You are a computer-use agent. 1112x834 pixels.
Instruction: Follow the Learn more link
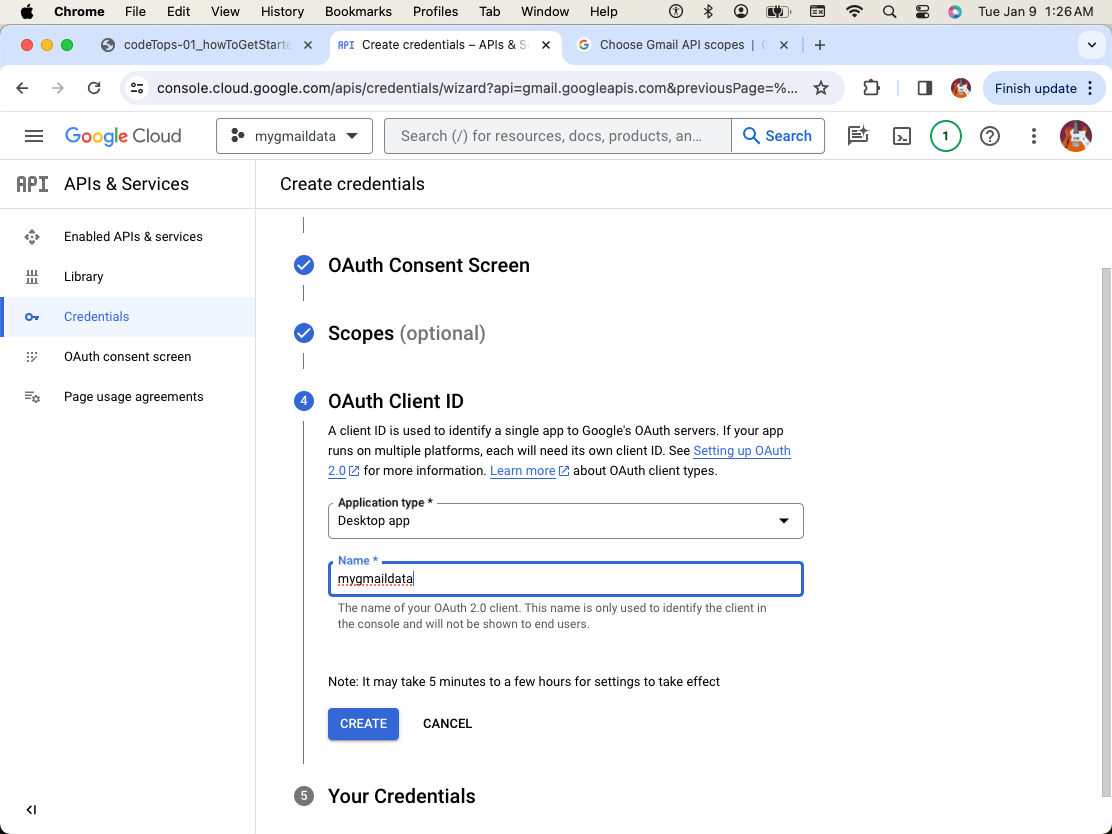point(523,471)
